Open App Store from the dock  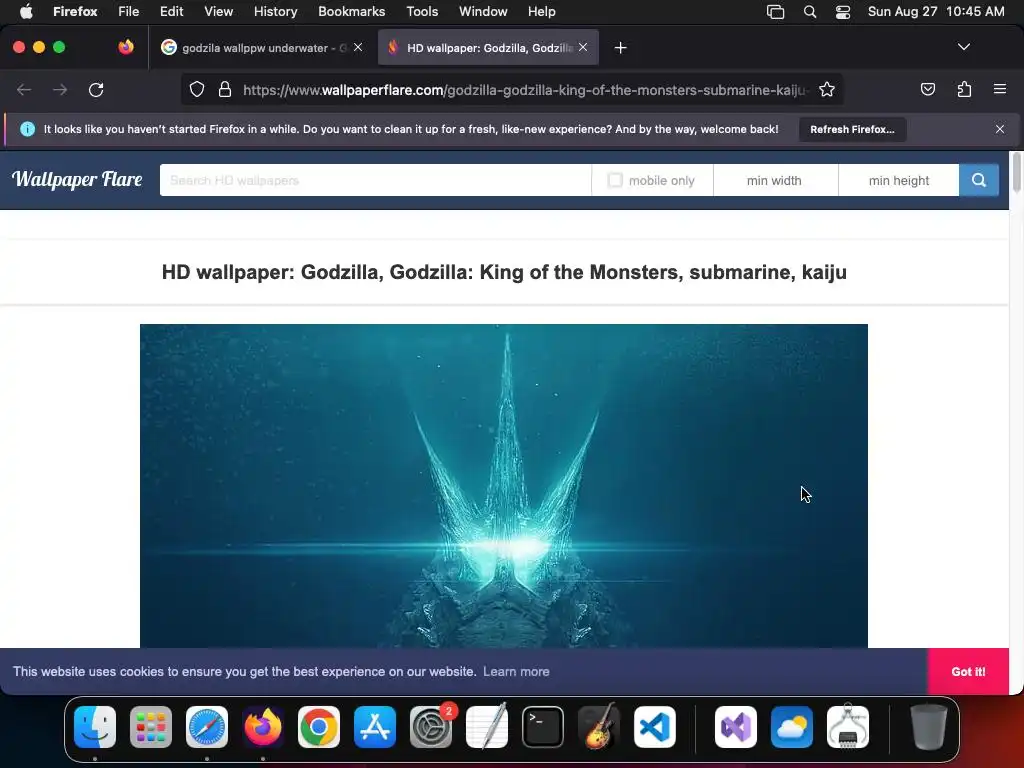(x=375, y=727)
